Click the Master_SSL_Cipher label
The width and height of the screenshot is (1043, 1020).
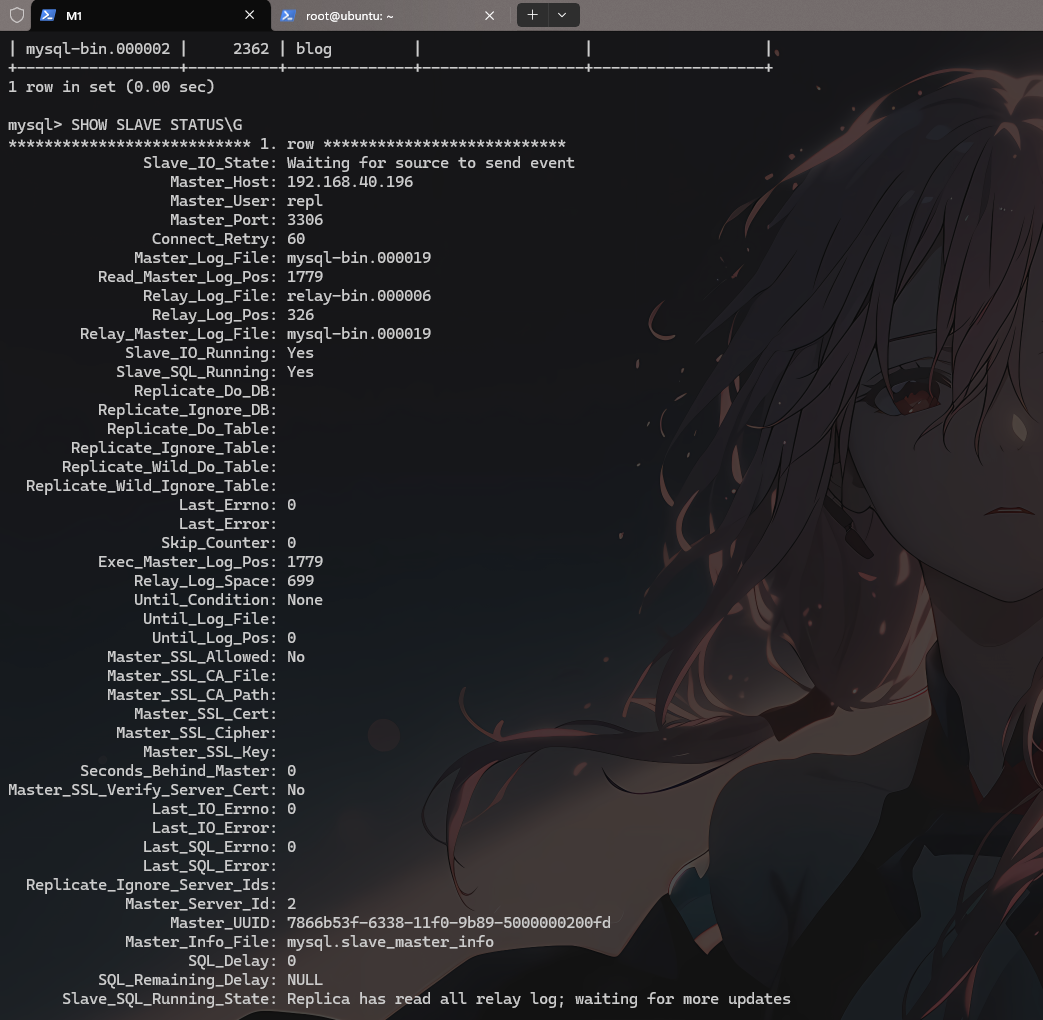click(196, 733)
